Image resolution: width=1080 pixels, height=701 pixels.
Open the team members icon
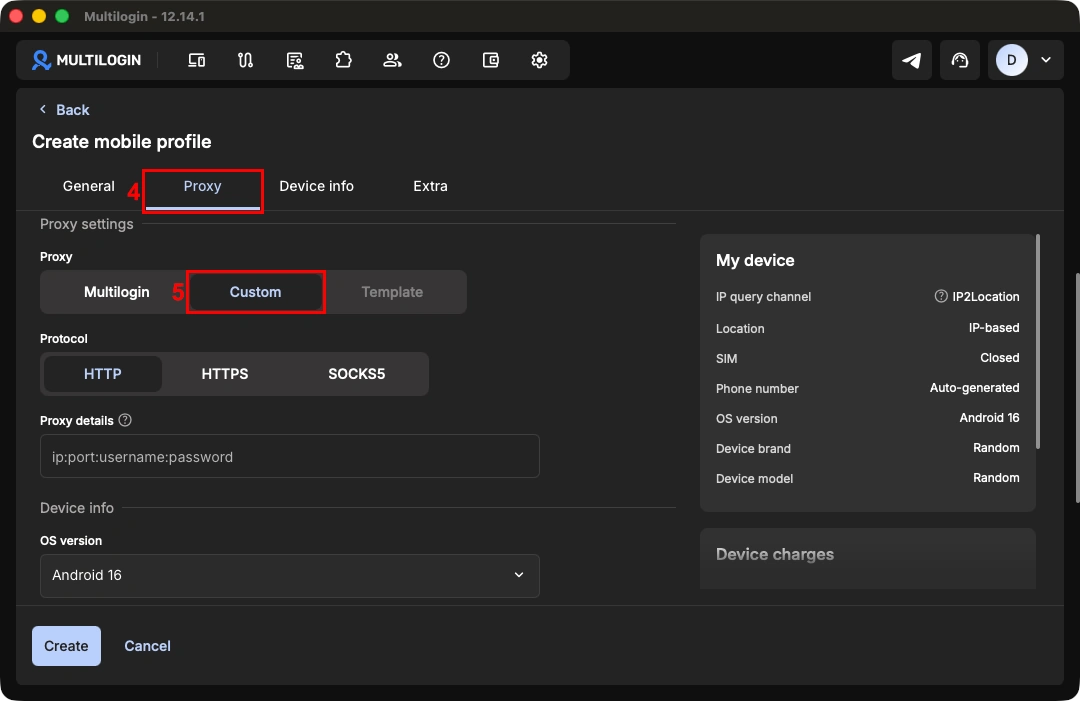click(393, 61)
